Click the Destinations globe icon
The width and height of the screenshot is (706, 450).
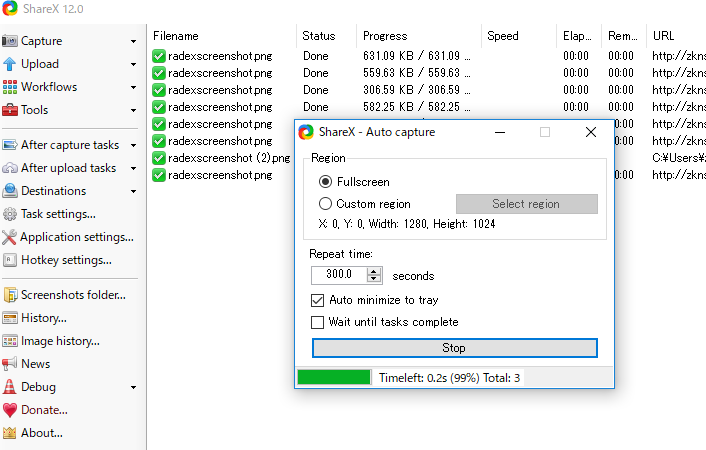pos(9,191)
